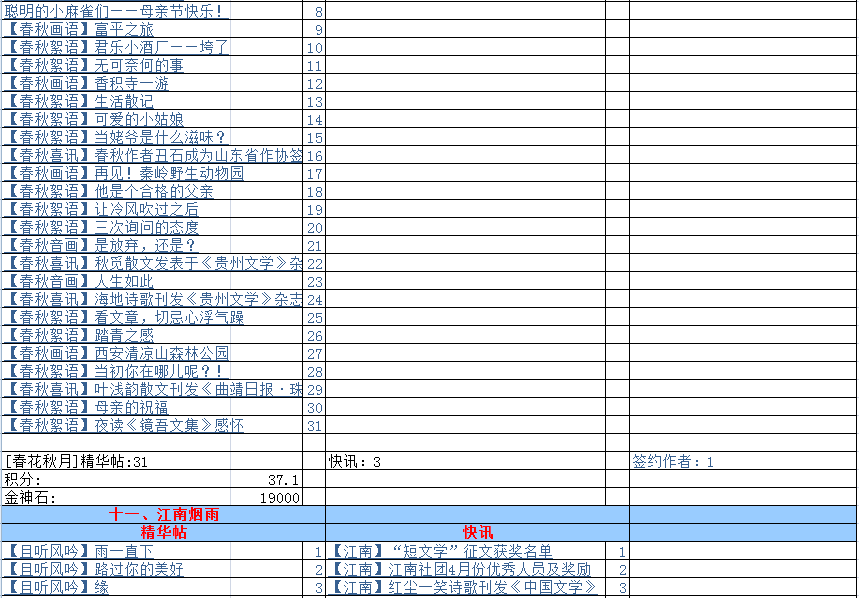
Task: Select the row number 8 cell
Action: 314,12
